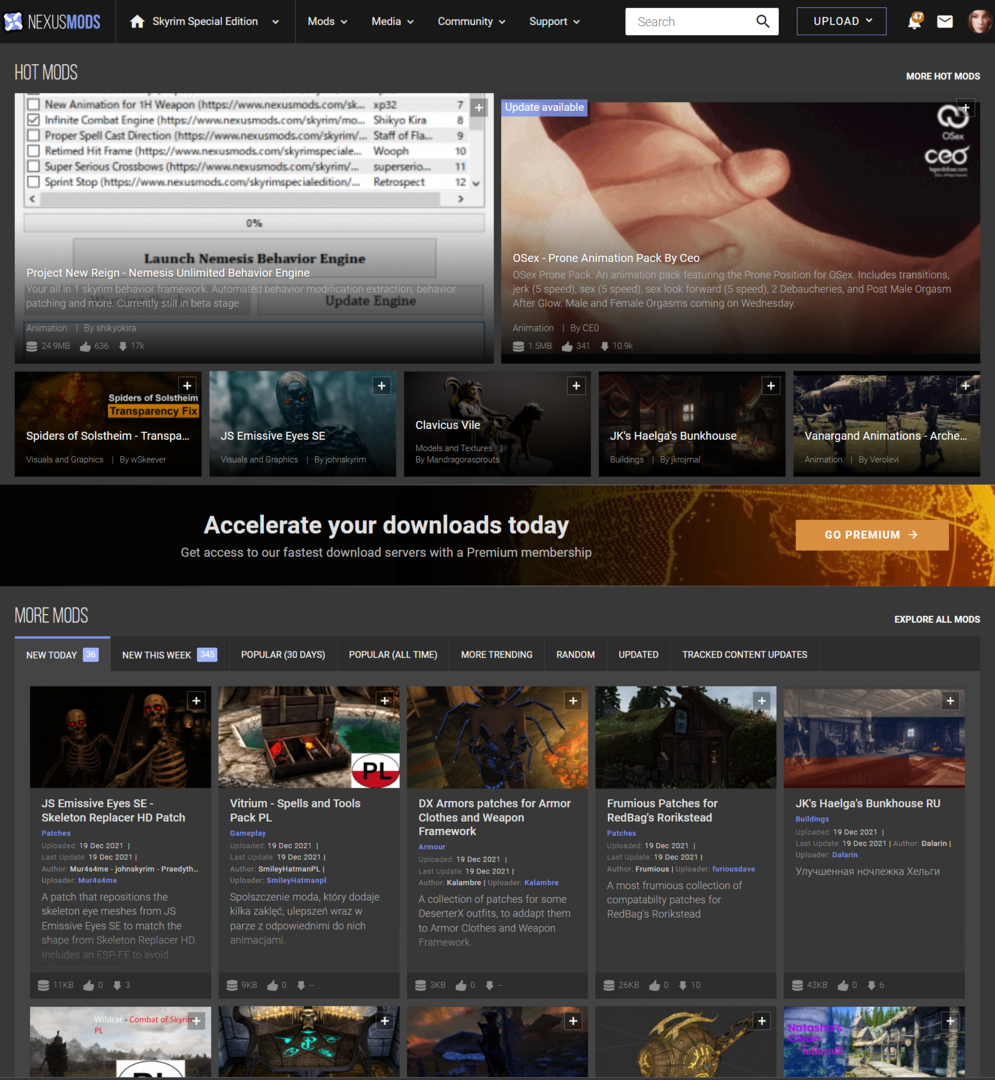Image resolution: width=995 pixels, height=1080 pixels.
Task: Click thumbs-up icon on Project New Reign card
Action: click(x=85, y=346)
